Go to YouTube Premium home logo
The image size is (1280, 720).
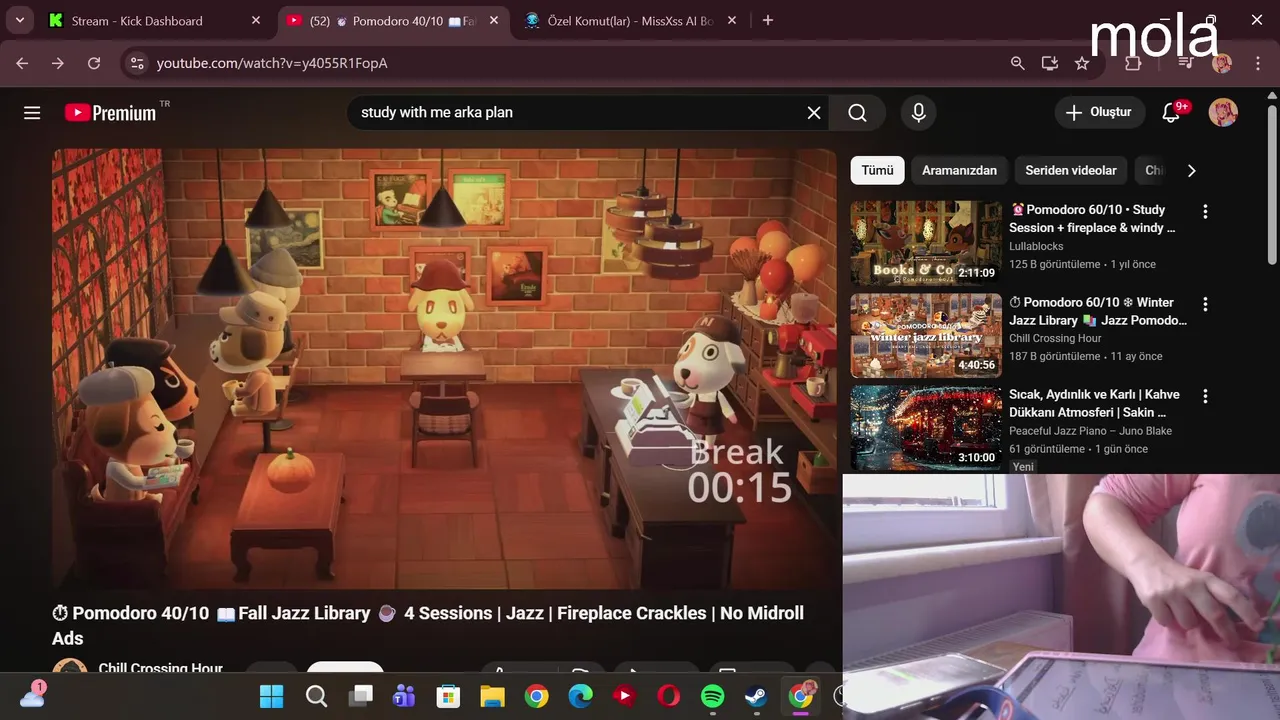[111, 113]
